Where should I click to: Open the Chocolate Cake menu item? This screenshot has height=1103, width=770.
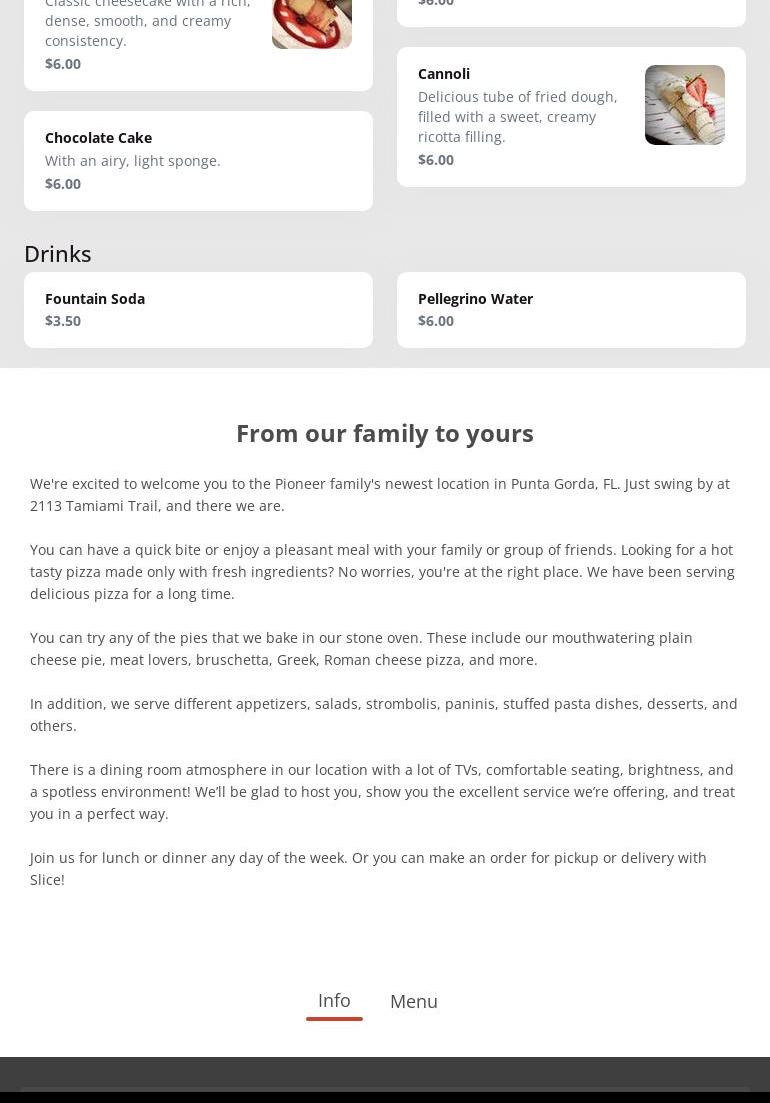tap(98, 138)
